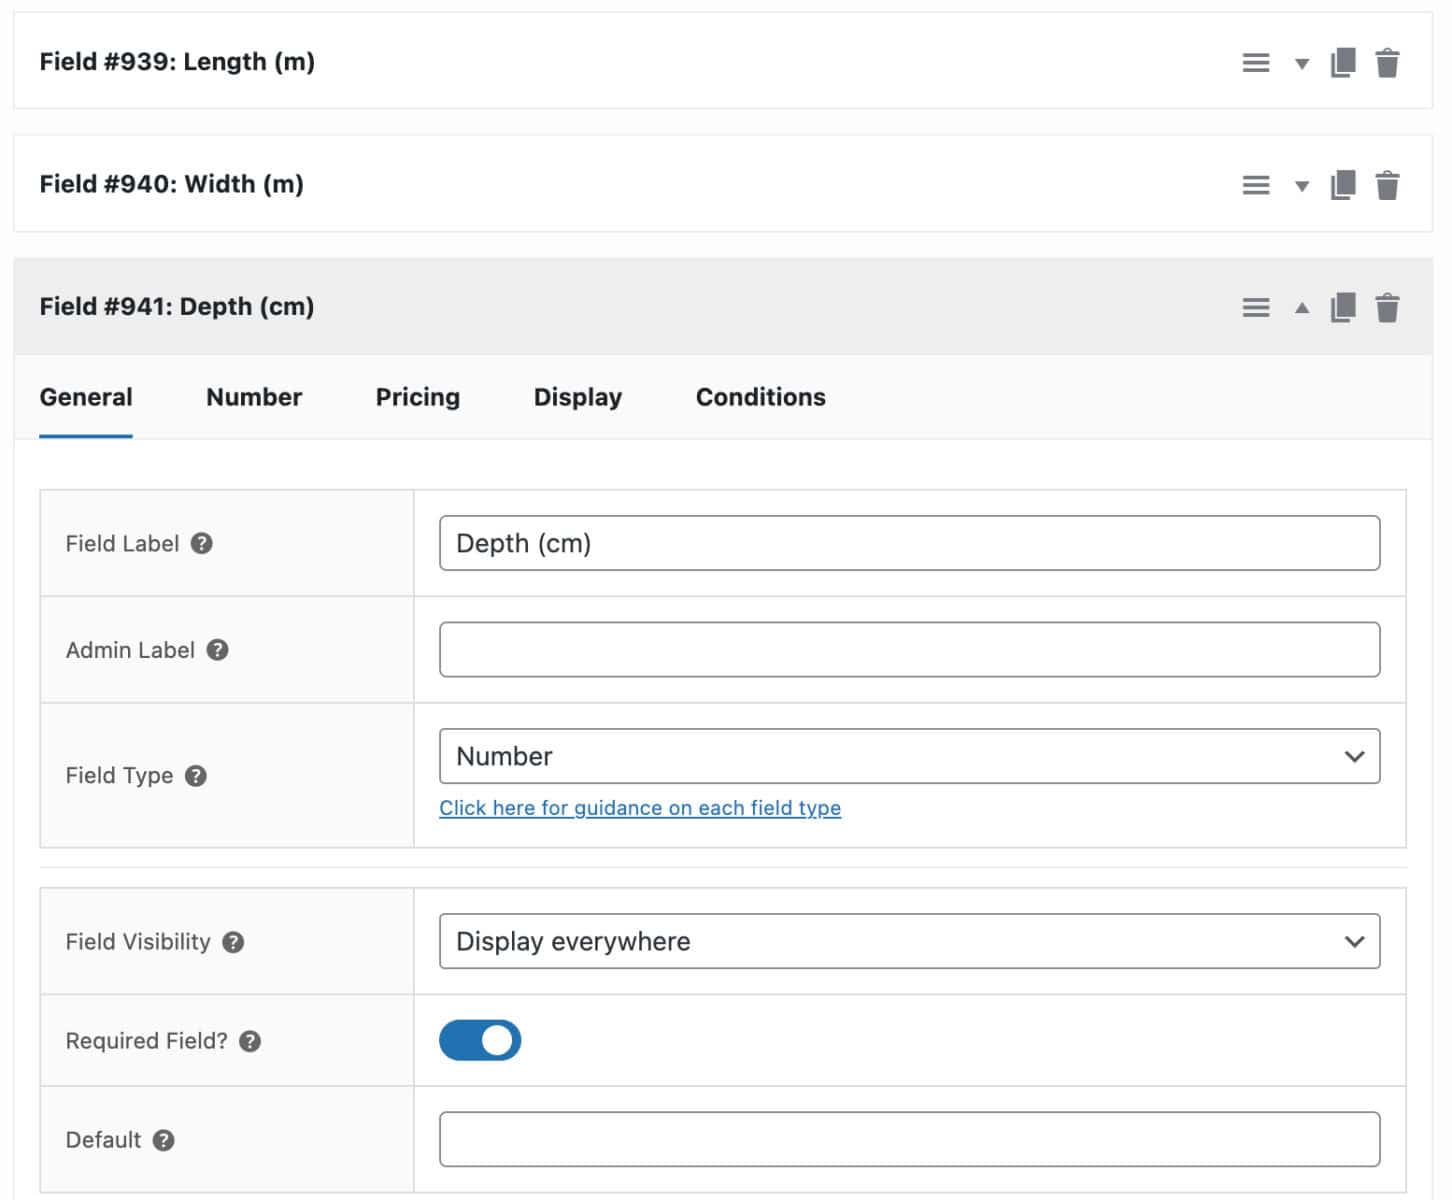Click the Admin Label help icon

pos(216,650)
